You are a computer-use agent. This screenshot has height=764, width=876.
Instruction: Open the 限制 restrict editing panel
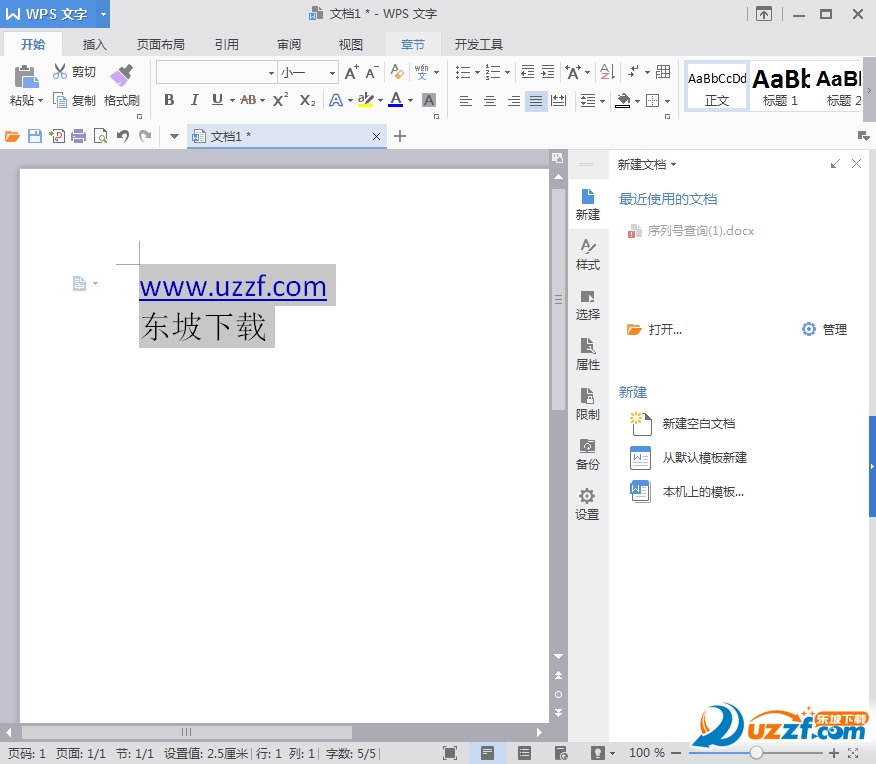pyautogui.click(x=588, y=404)
